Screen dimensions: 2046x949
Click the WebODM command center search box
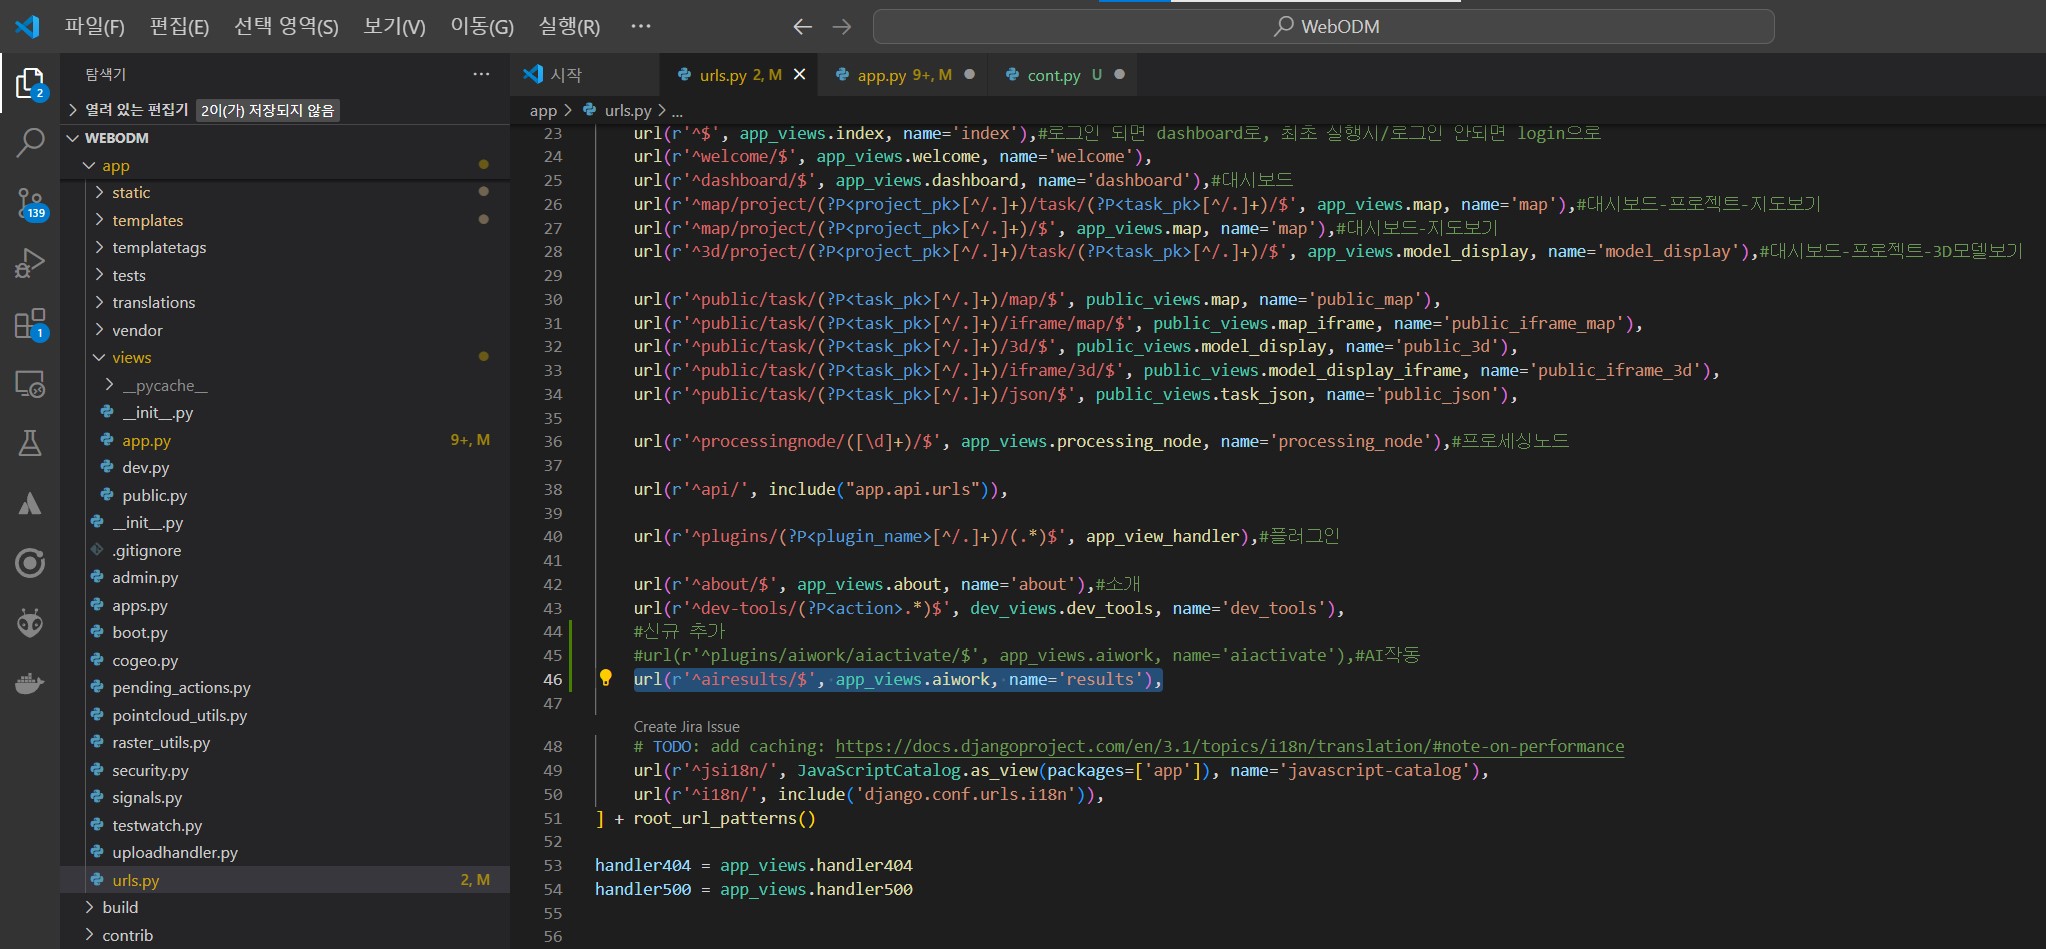click(1323, 27)
